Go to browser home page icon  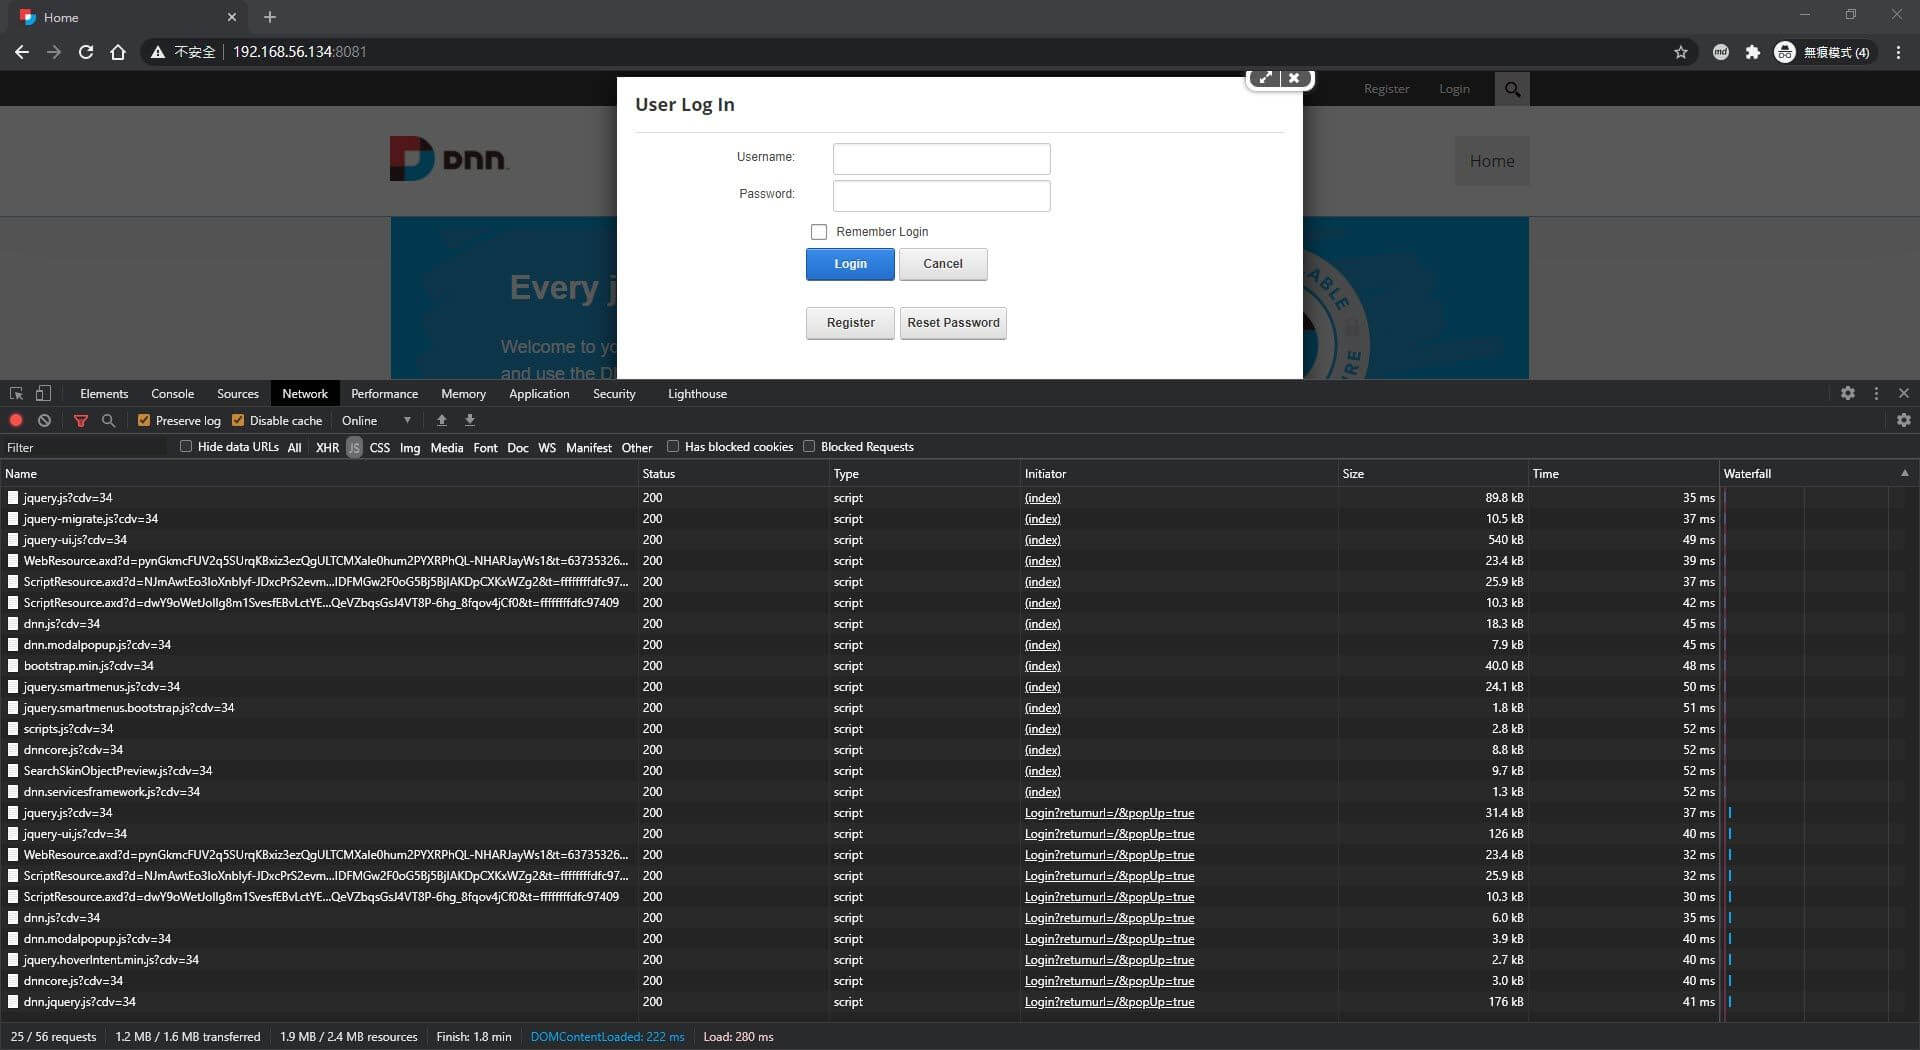tap(118, 52)
